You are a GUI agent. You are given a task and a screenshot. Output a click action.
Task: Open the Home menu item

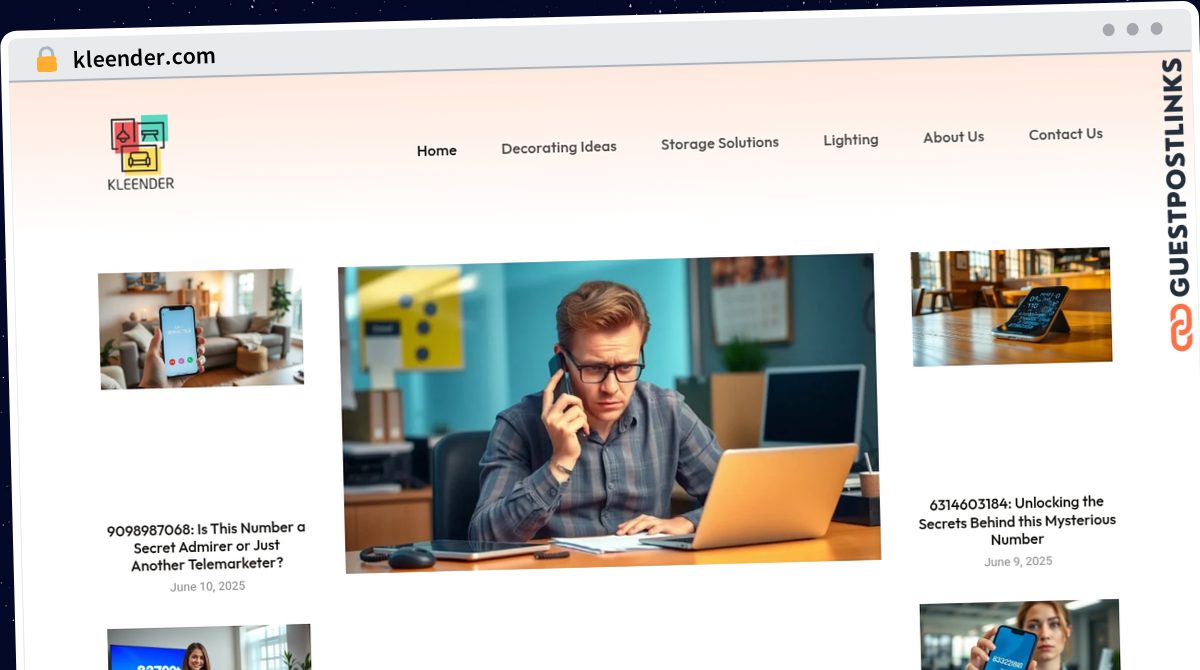tap(436, 151)
